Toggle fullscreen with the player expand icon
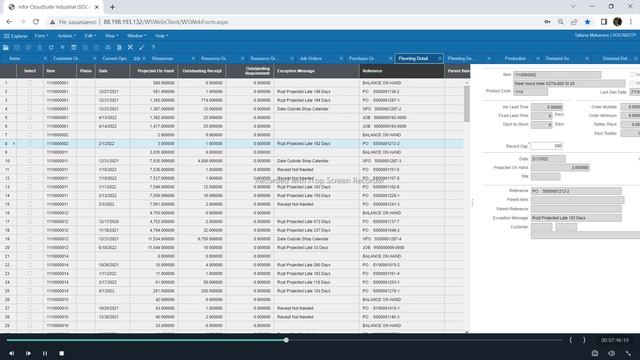 point(628,353)
